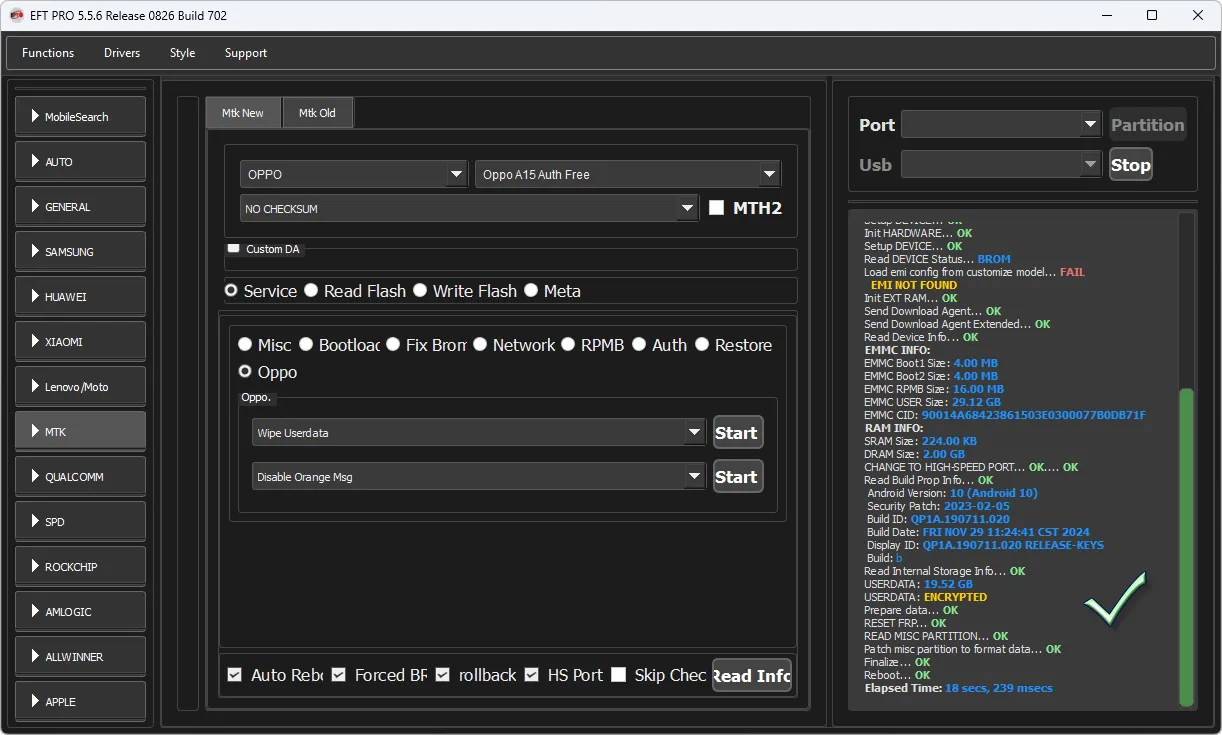
Task: Start the Disable Orange Msg operation
Action: click(x=737, y=477)
